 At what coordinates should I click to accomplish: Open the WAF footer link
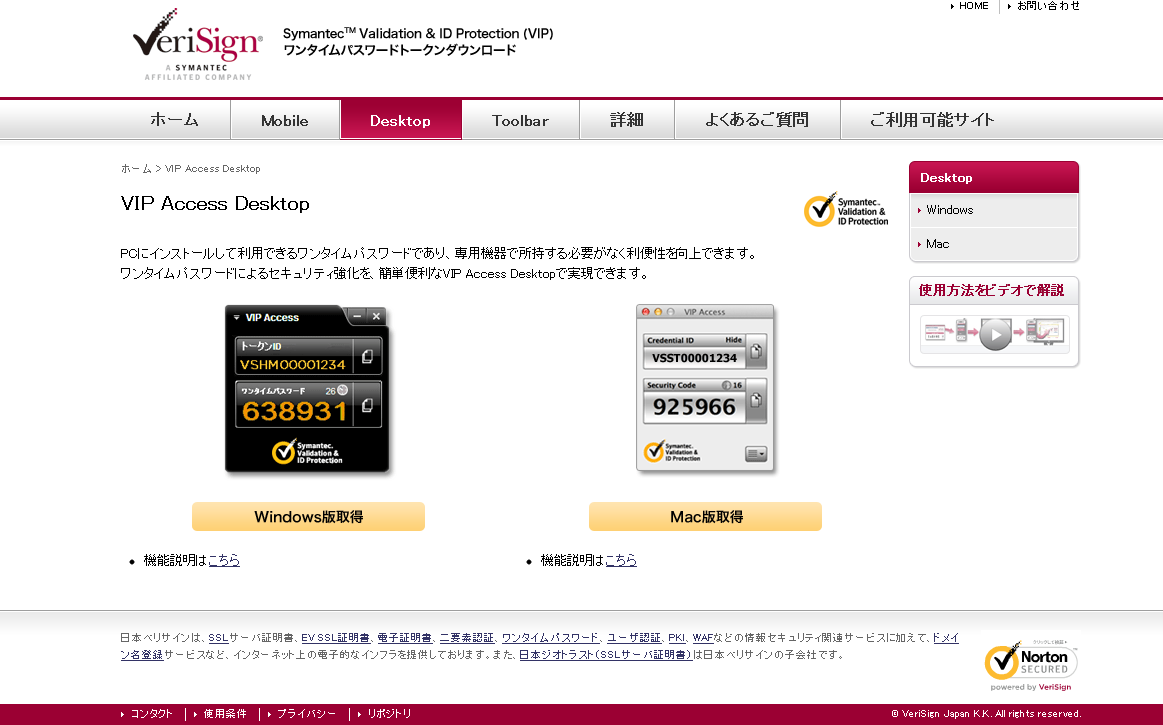tap(702, 637)
